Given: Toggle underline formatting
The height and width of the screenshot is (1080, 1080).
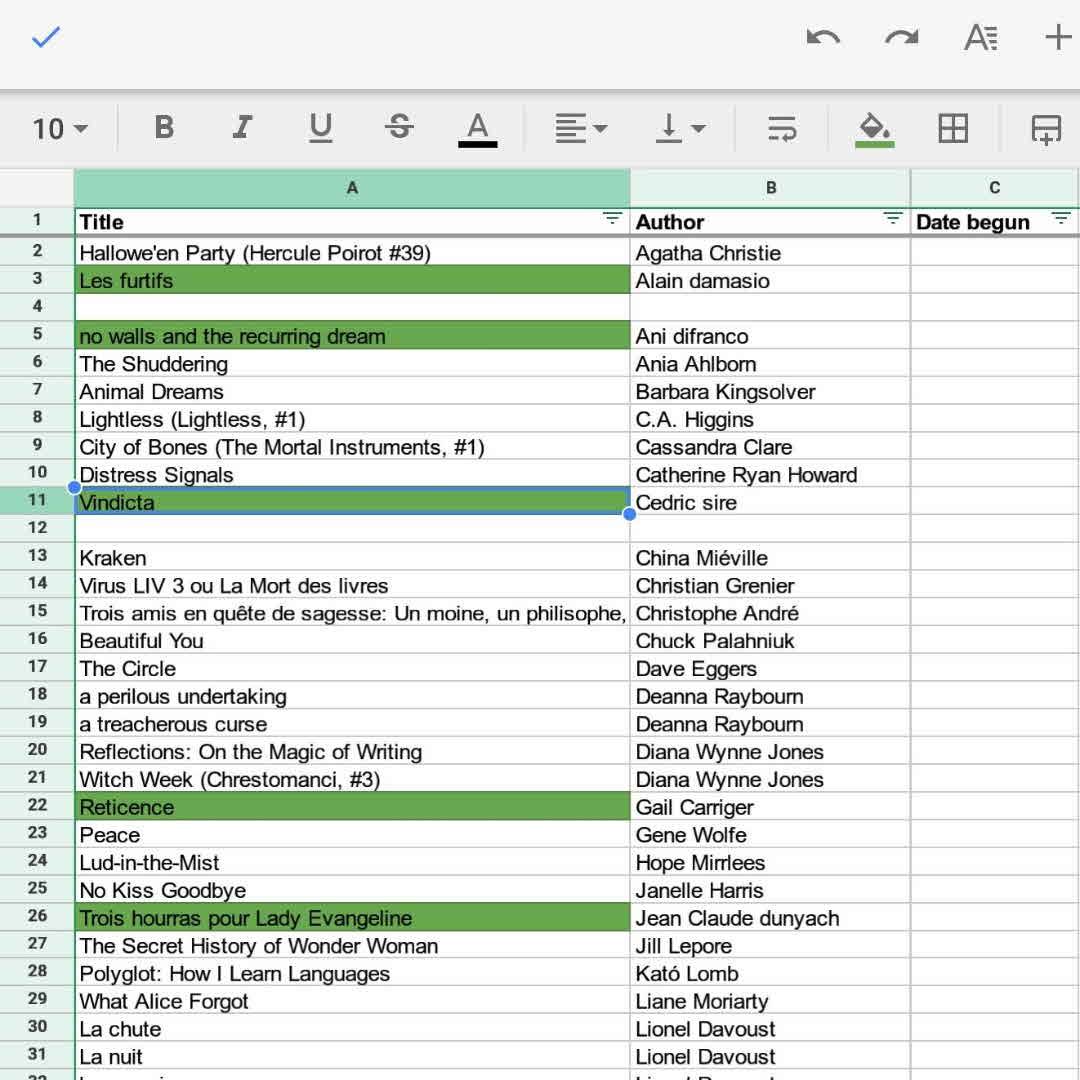Looking at the screenshot, I should coord(320,128).
